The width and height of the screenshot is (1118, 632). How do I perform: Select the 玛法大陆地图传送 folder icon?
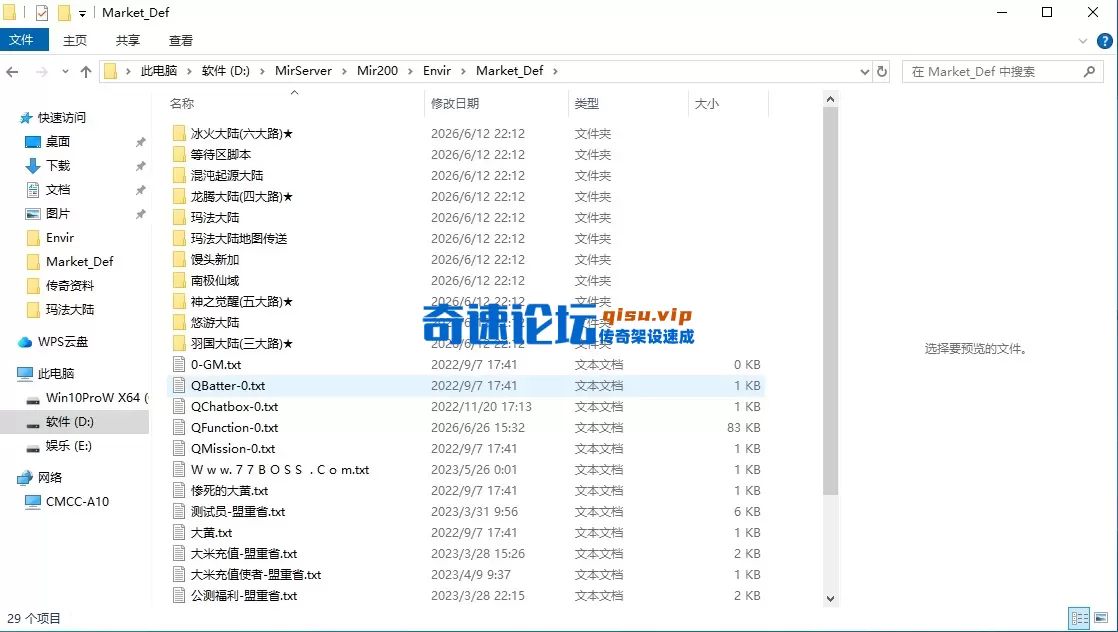point(179,238)
